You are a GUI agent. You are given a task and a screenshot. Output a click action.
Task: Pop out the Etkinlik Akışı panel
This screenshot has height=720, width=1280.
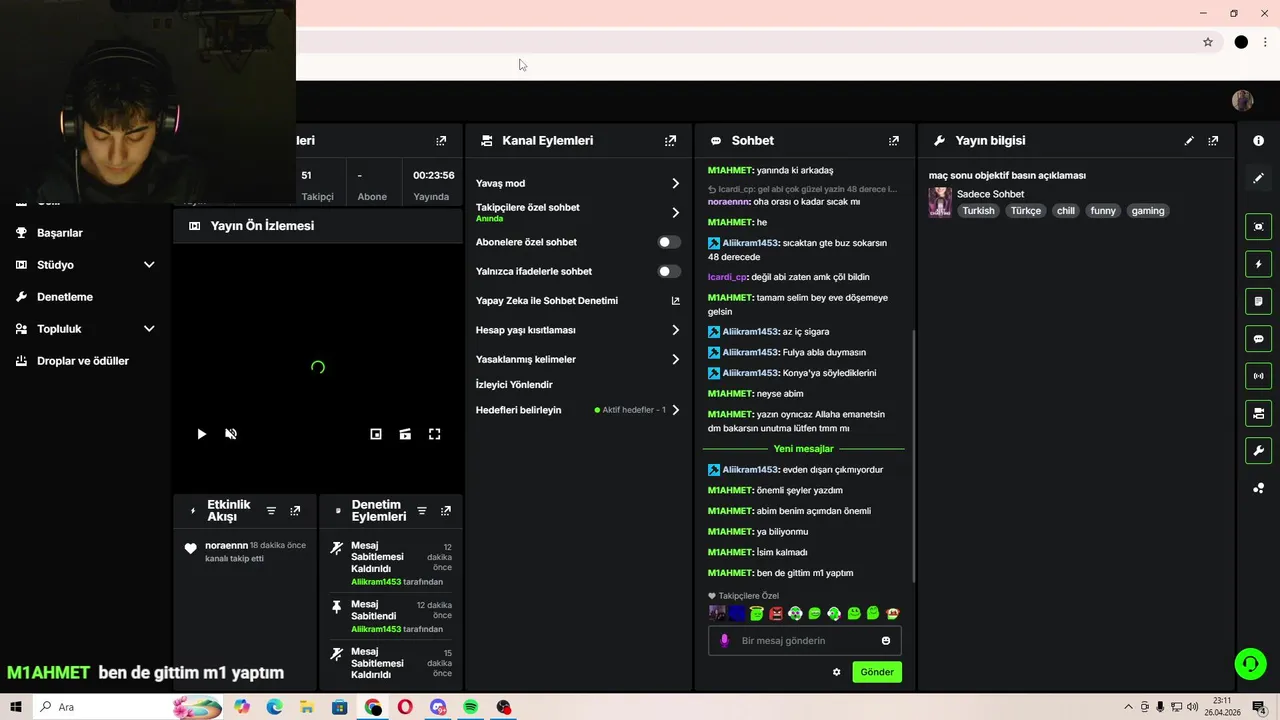pyautogui.click(x=295, y=511)
